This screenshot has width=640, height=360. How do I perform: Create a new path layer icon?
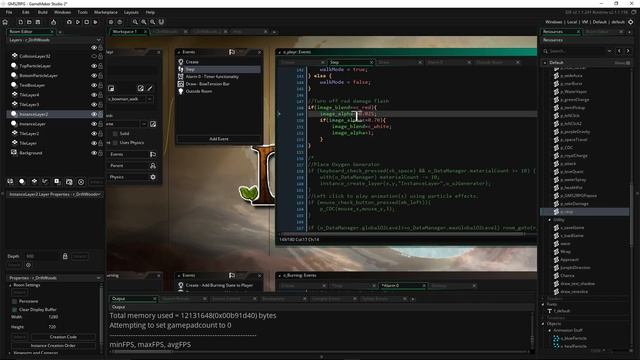click(45, 182)
